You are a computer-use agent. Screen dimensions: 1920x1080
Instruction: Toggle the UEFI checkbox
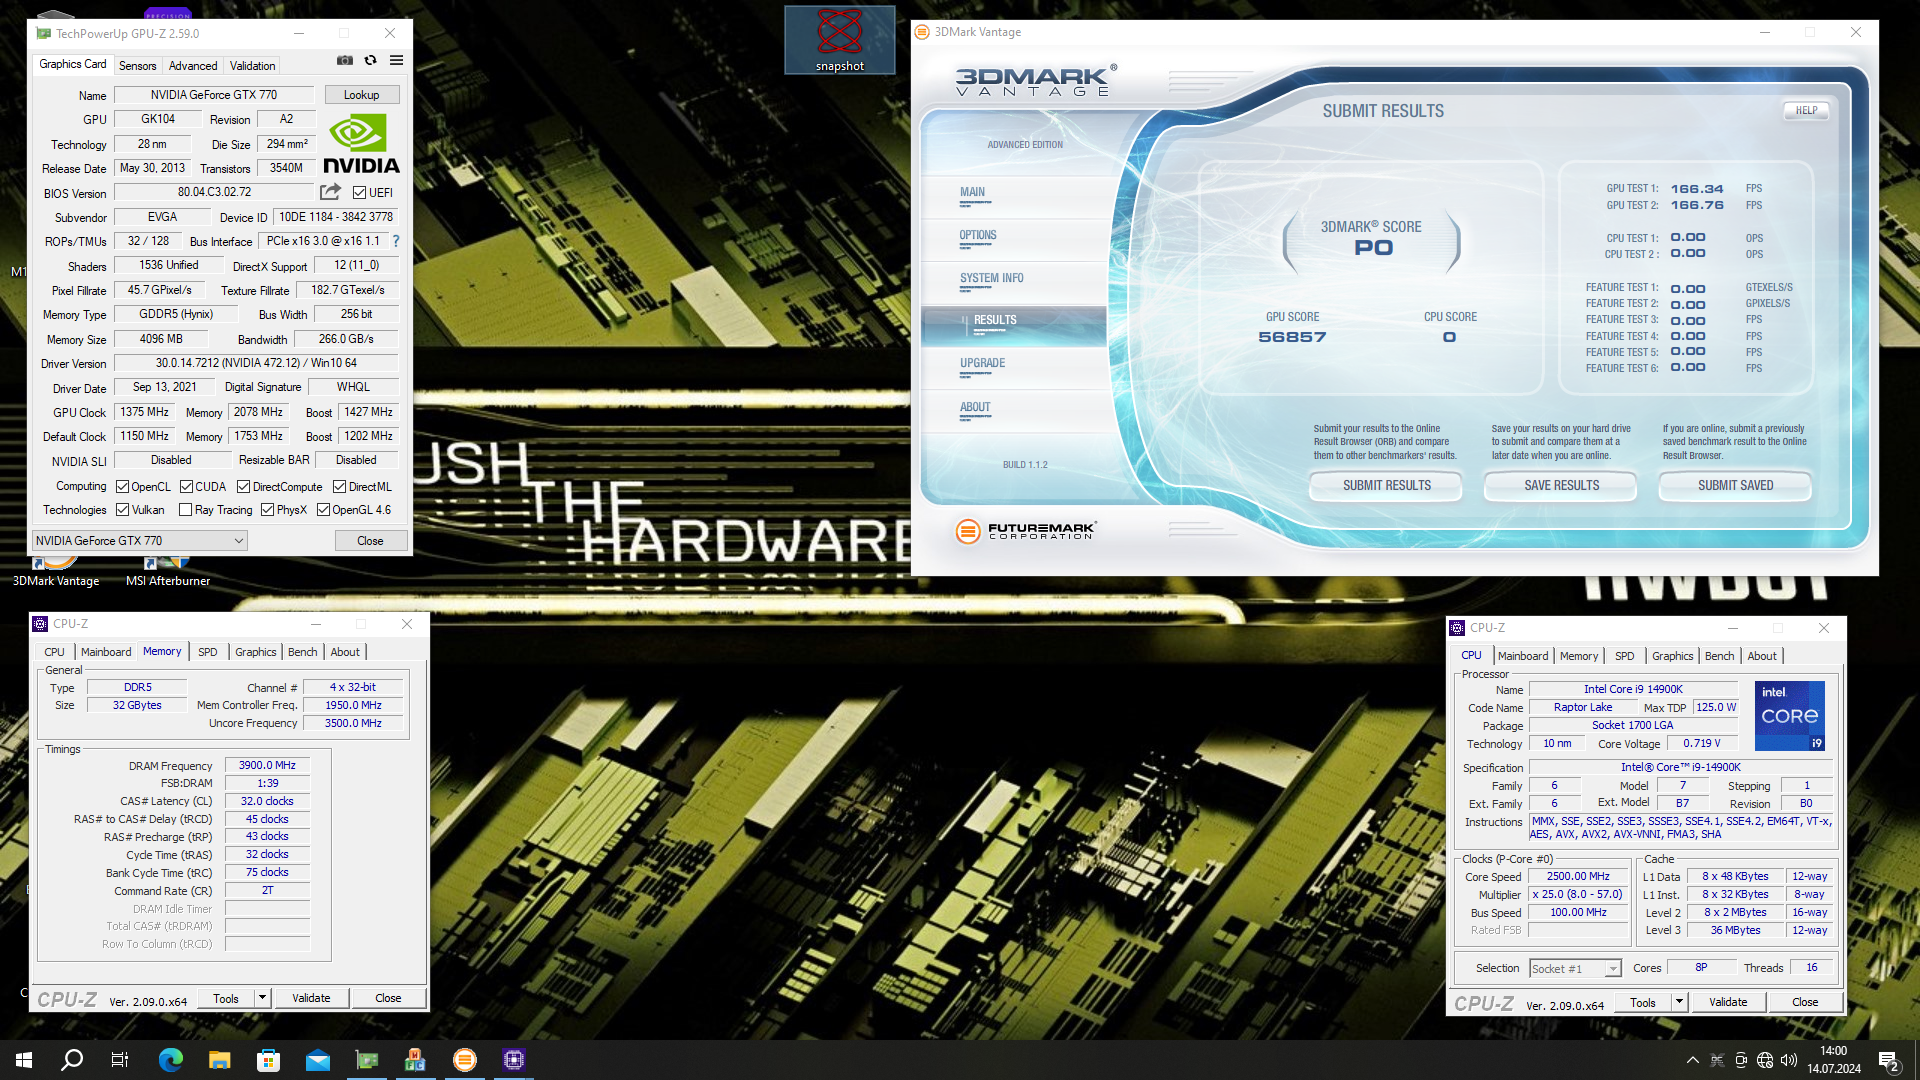(359, 193)
